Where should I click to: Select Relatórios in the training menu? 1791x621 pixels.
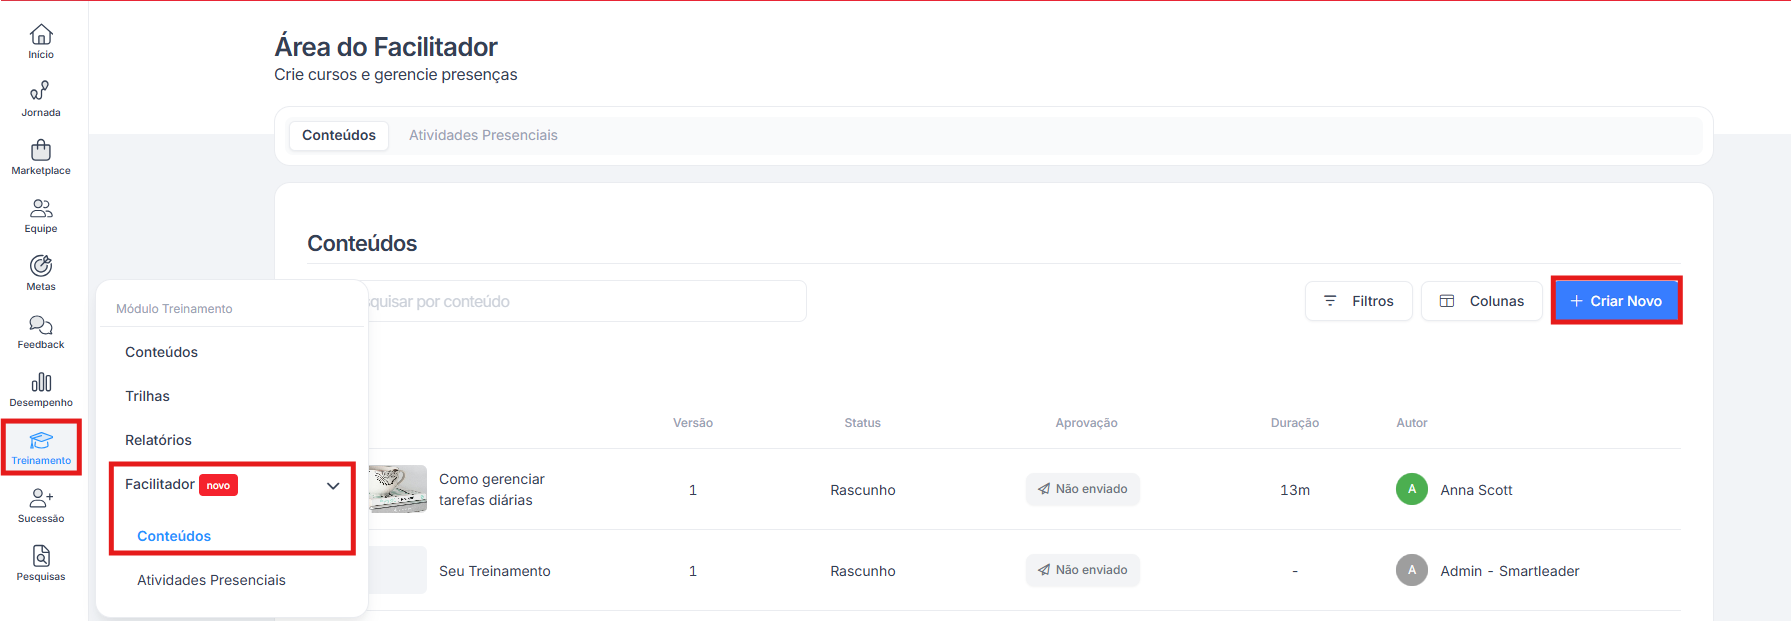pos(158,440)
